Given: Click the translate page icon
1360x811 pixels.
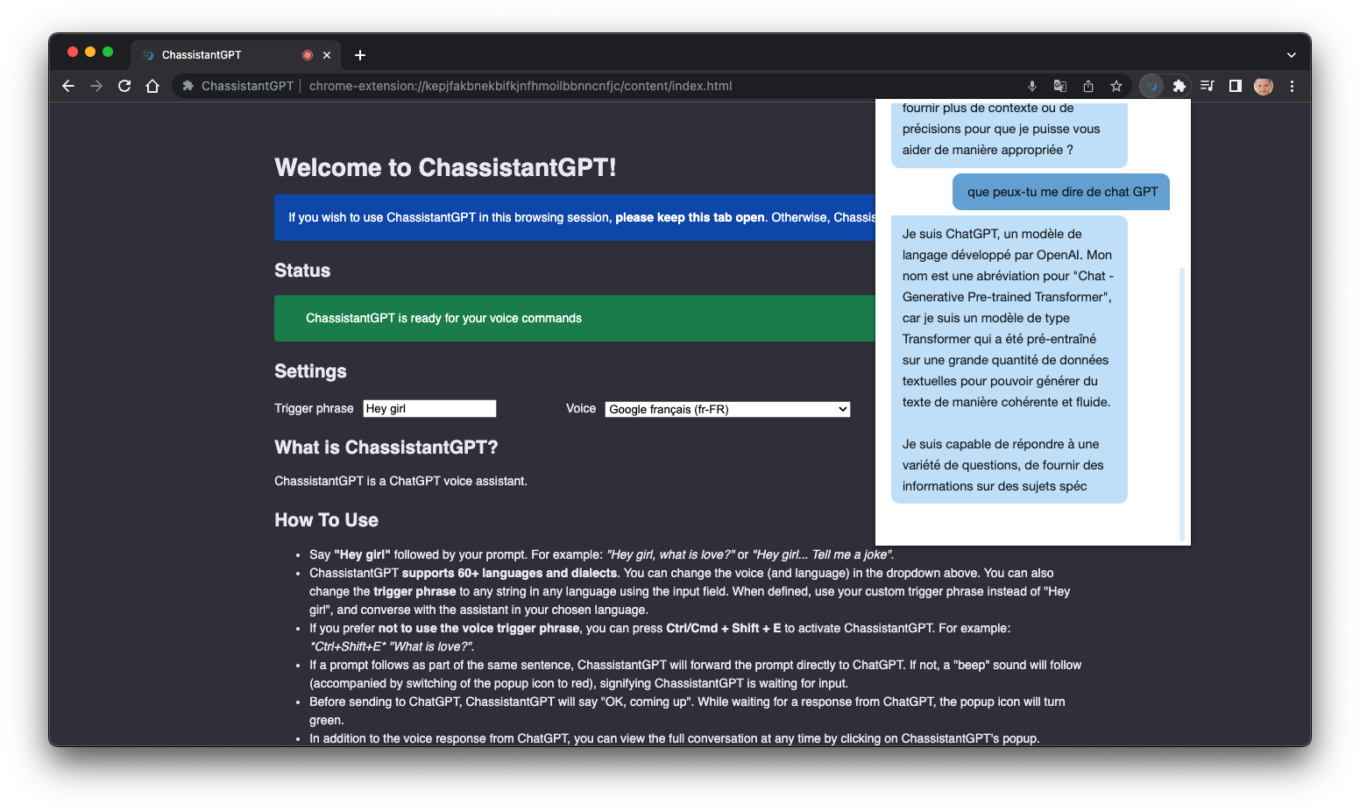Looking at the screenshot, I should coord(1060,86).
